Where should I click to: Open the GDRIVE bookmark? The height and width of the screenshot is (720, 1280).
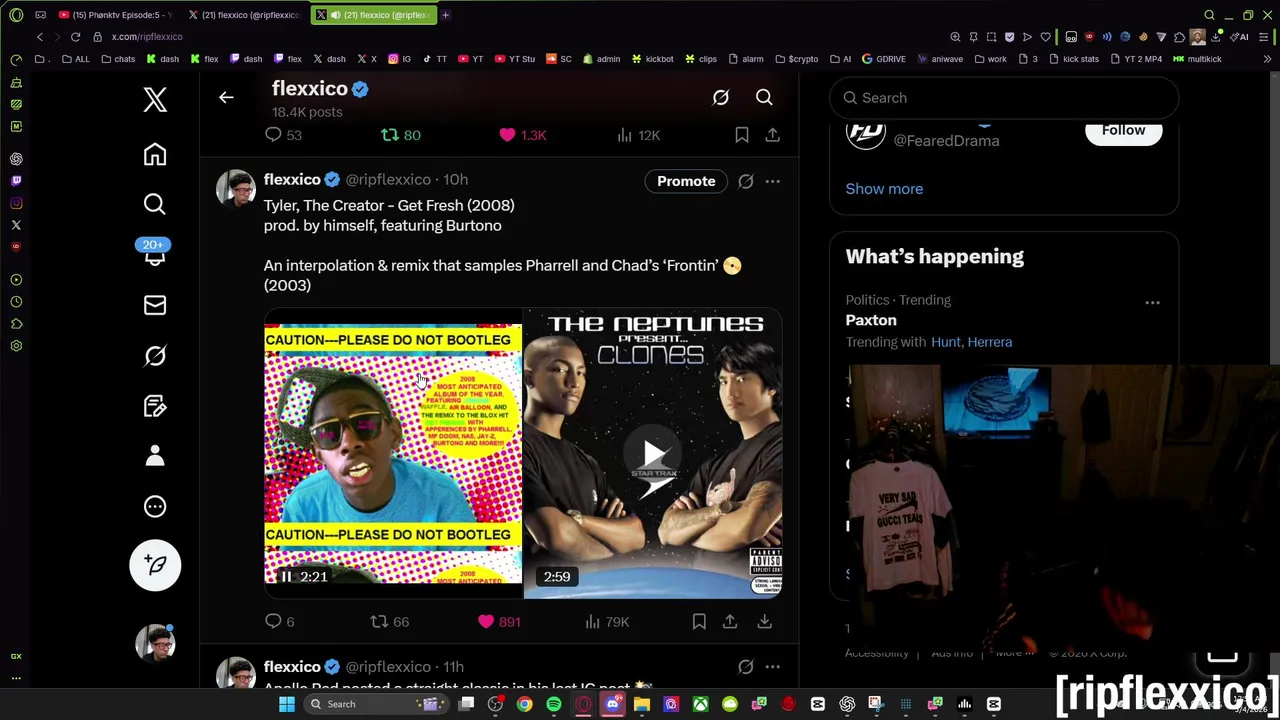(x=883, y=59)
